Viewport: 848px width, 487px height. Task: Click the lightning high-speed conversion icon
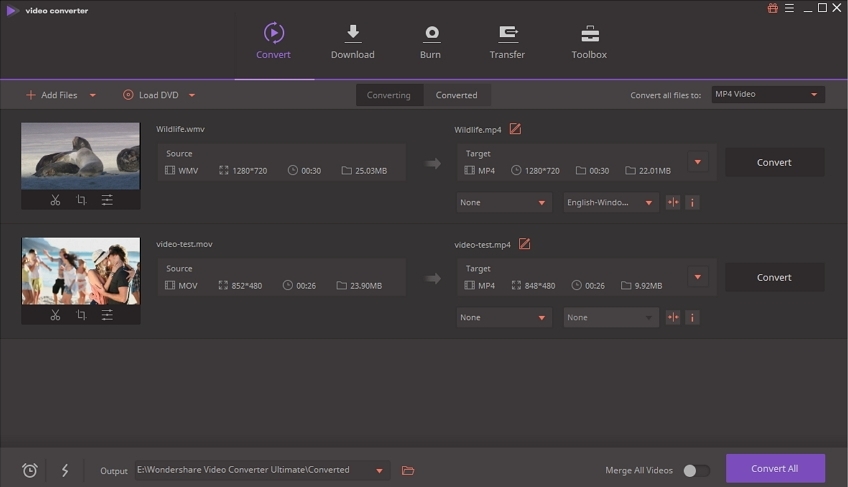click(x=65, y=470)
